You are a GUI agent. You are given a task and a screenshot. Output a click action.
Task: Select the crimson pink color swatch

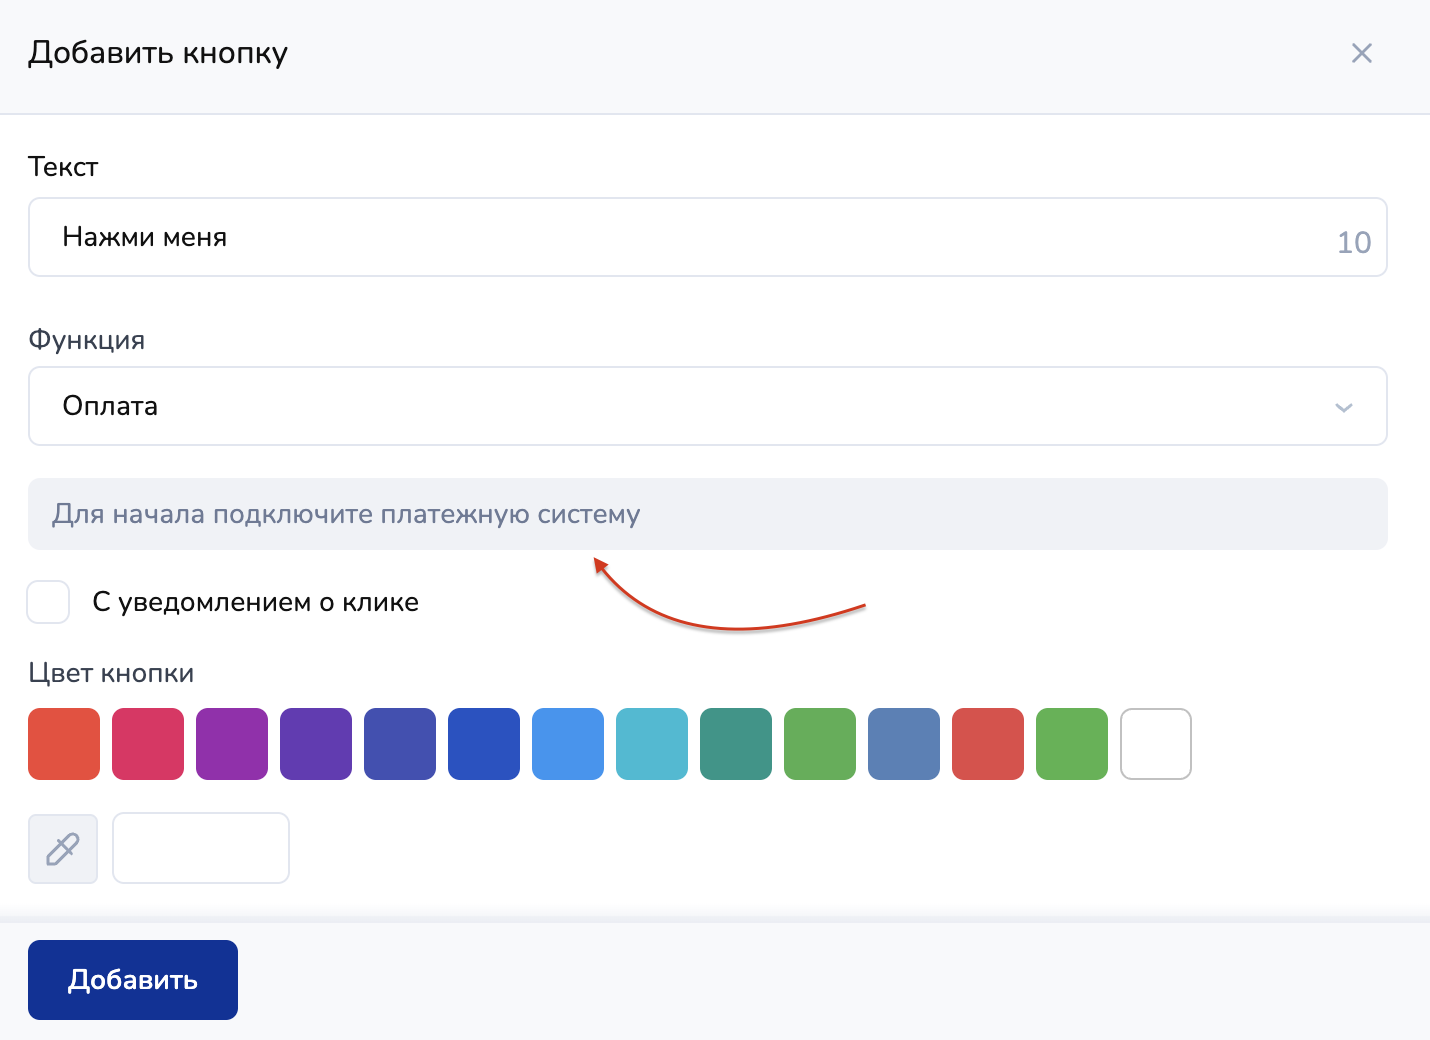[148, 744]
